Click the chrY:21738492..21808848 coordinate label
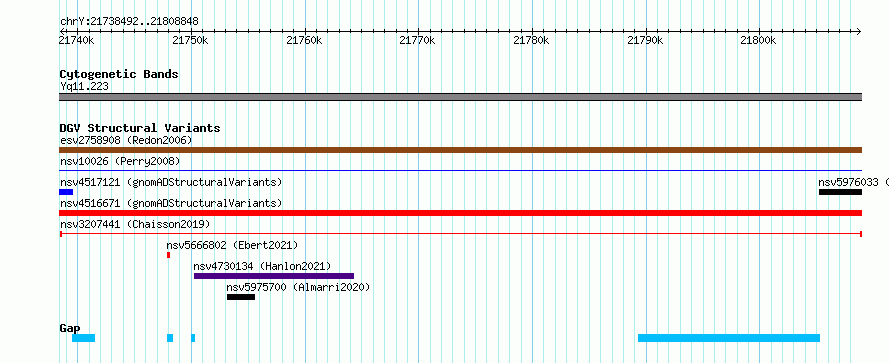The image size is (890, 363). point(129,22)
